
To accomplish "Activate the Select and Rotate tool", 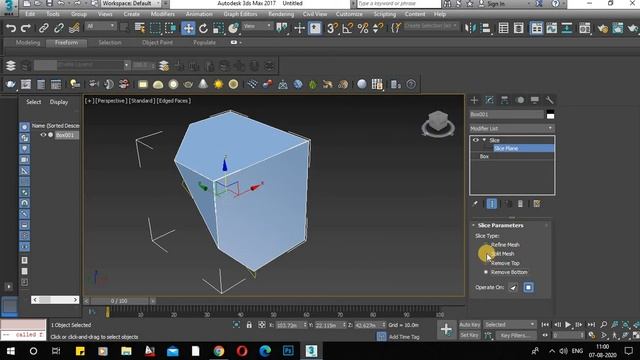I will point(203,28).
